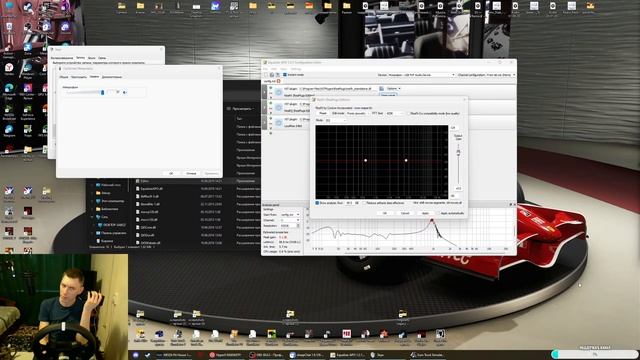Image resolution: width=640 pixels, height=360 pixels.
Task: Select Библиотеки in Explorer navigation tree
Action: pos(109,209)
